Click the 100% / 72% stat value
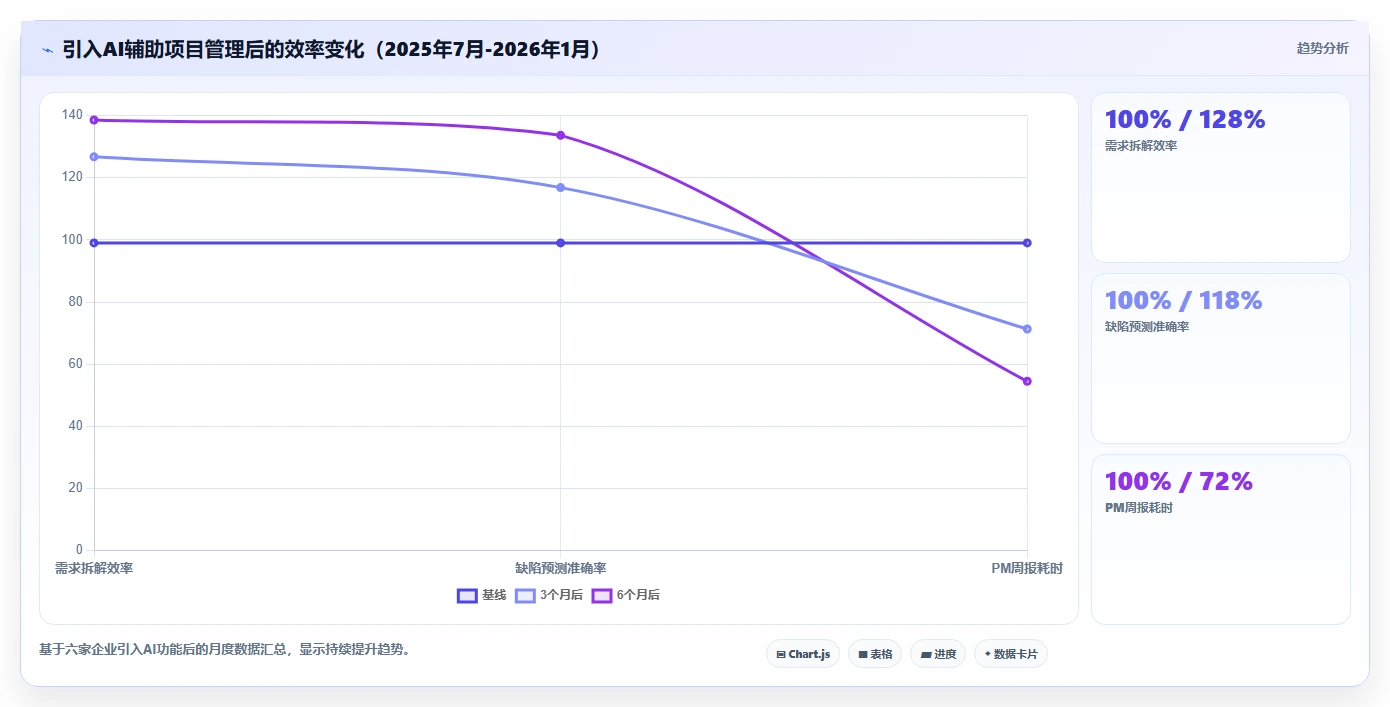Screen dimensions: 1390x707 [x=1179, y=482]
